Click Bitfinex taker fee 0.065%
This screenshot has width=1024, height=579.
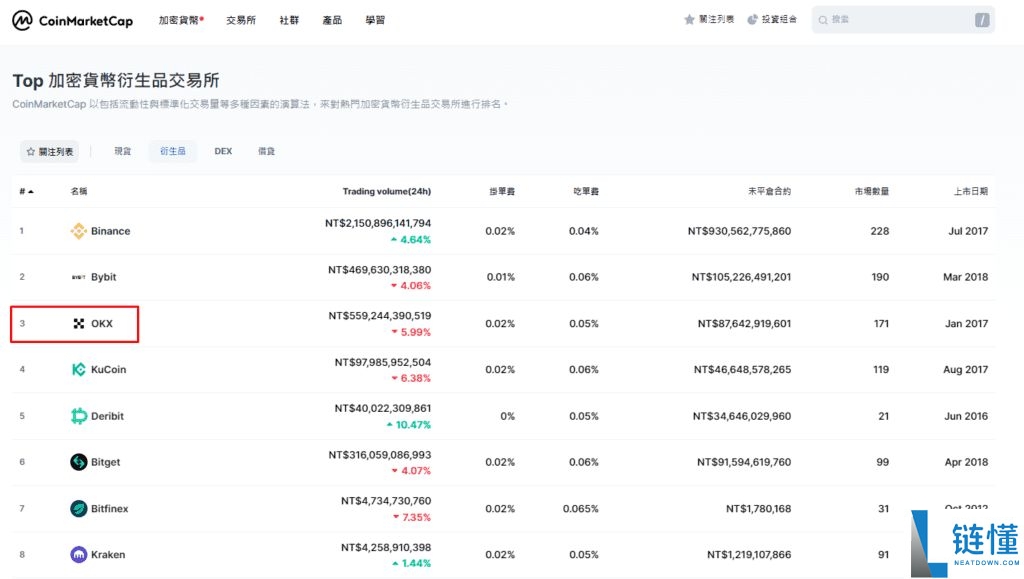(581, 509)
